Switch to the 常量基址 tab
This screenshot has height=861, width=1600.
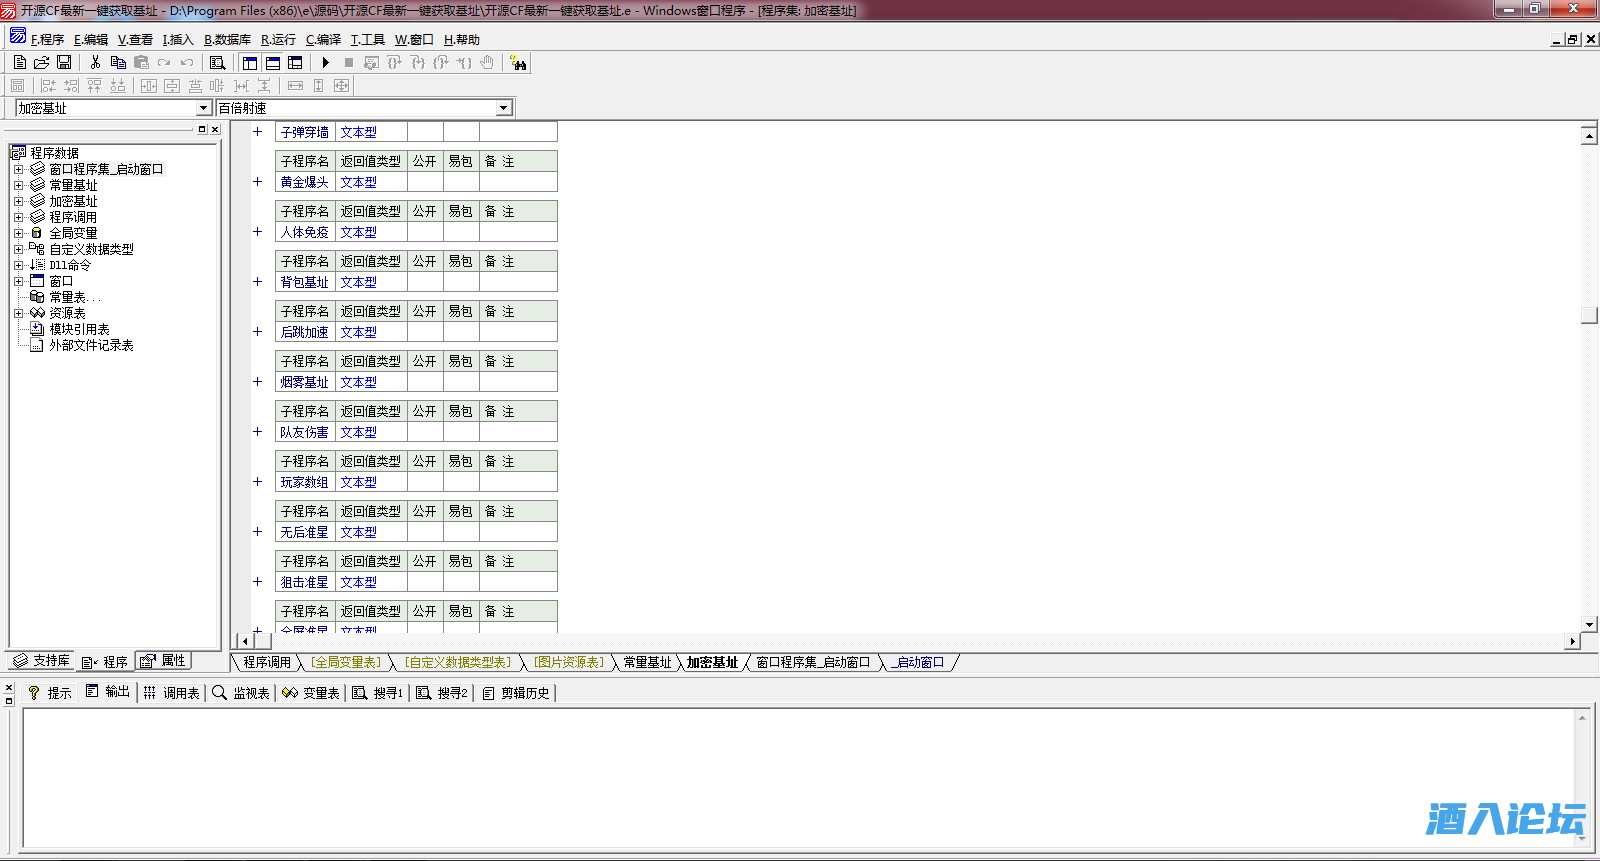647,662
